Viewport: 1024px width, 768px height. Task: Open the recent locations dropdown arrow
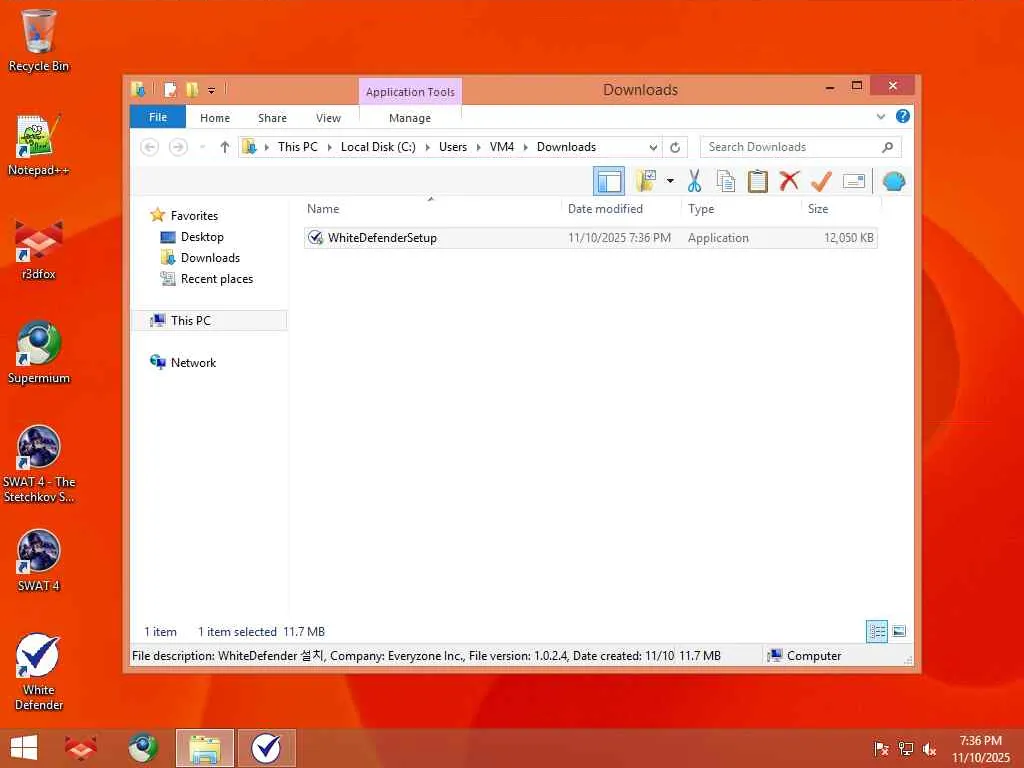202,148
